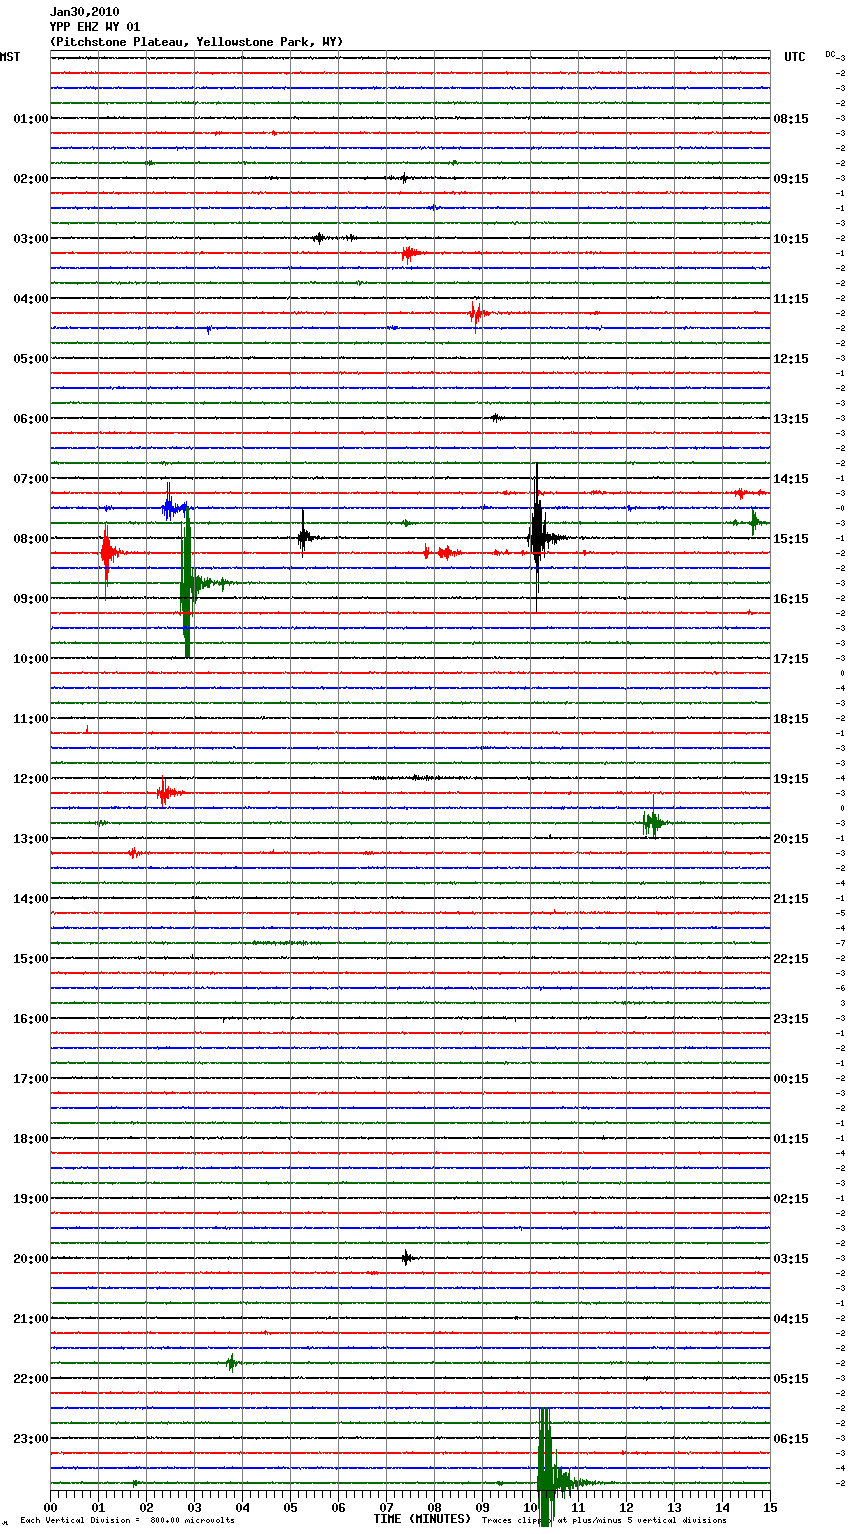Click the 06:15 UTC time label

click(x=791, y=1439)
